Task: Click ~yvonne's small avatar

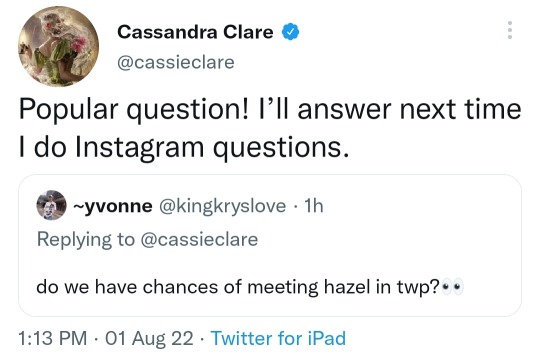Action: point(51,205)
